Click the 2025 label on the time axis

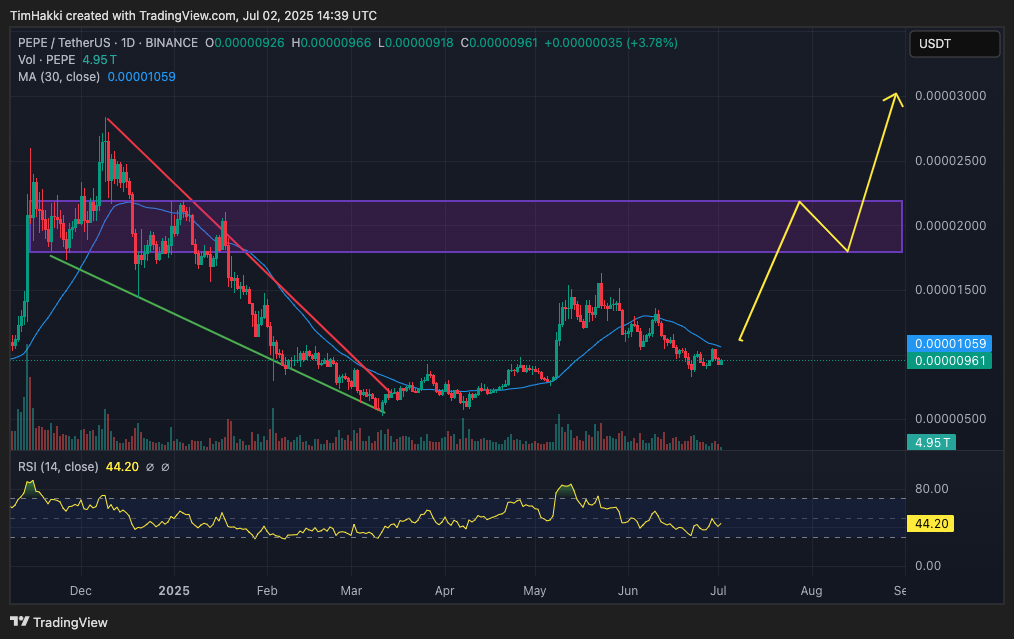(x=175, y=591)
